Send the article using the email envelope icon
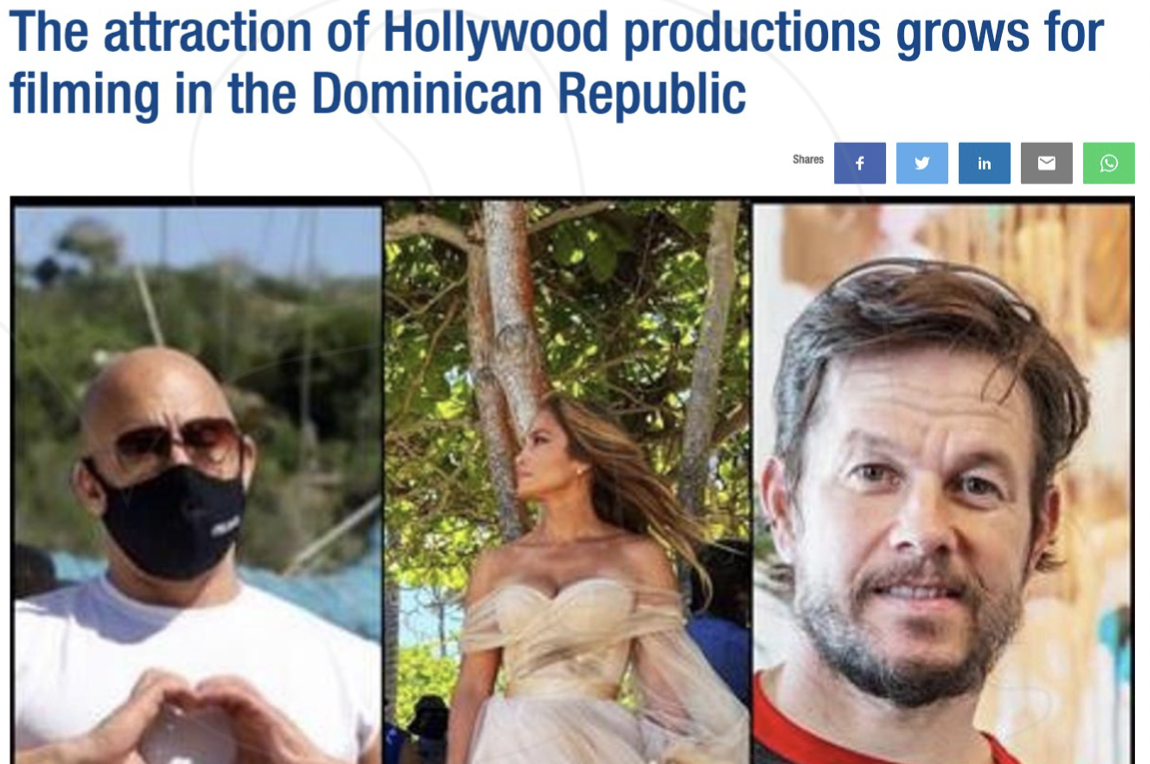The width and height of the screenshot is (1150, 764). pyautogui.click(x=1047, y=163)
